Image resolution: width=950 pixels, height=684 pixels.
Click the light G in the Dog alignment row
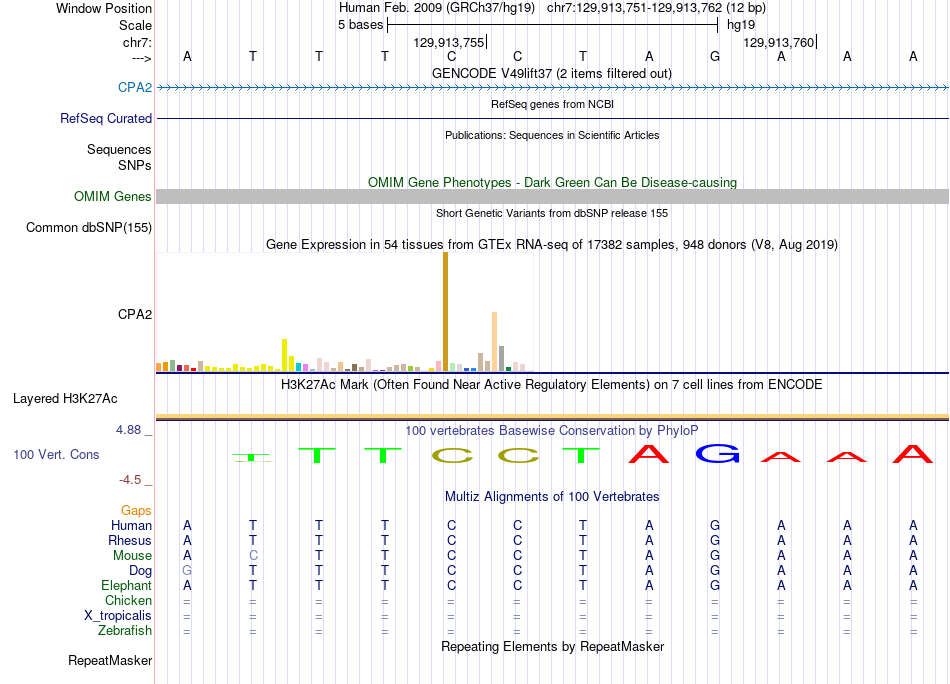click(x=187, y=571)
